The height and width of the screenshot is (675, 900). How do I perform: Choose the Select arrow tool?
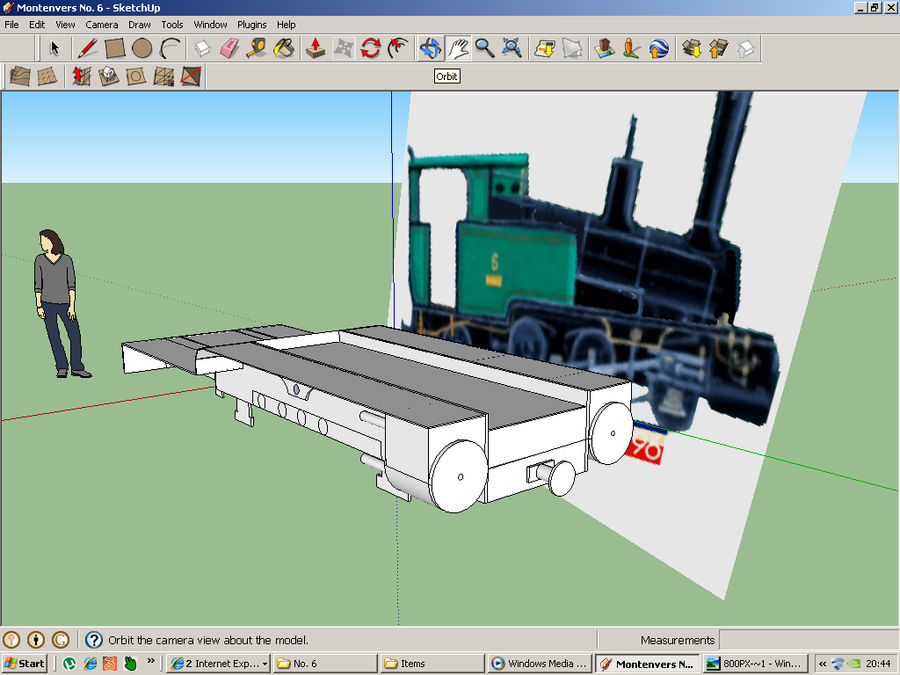(x=55, y=48)
